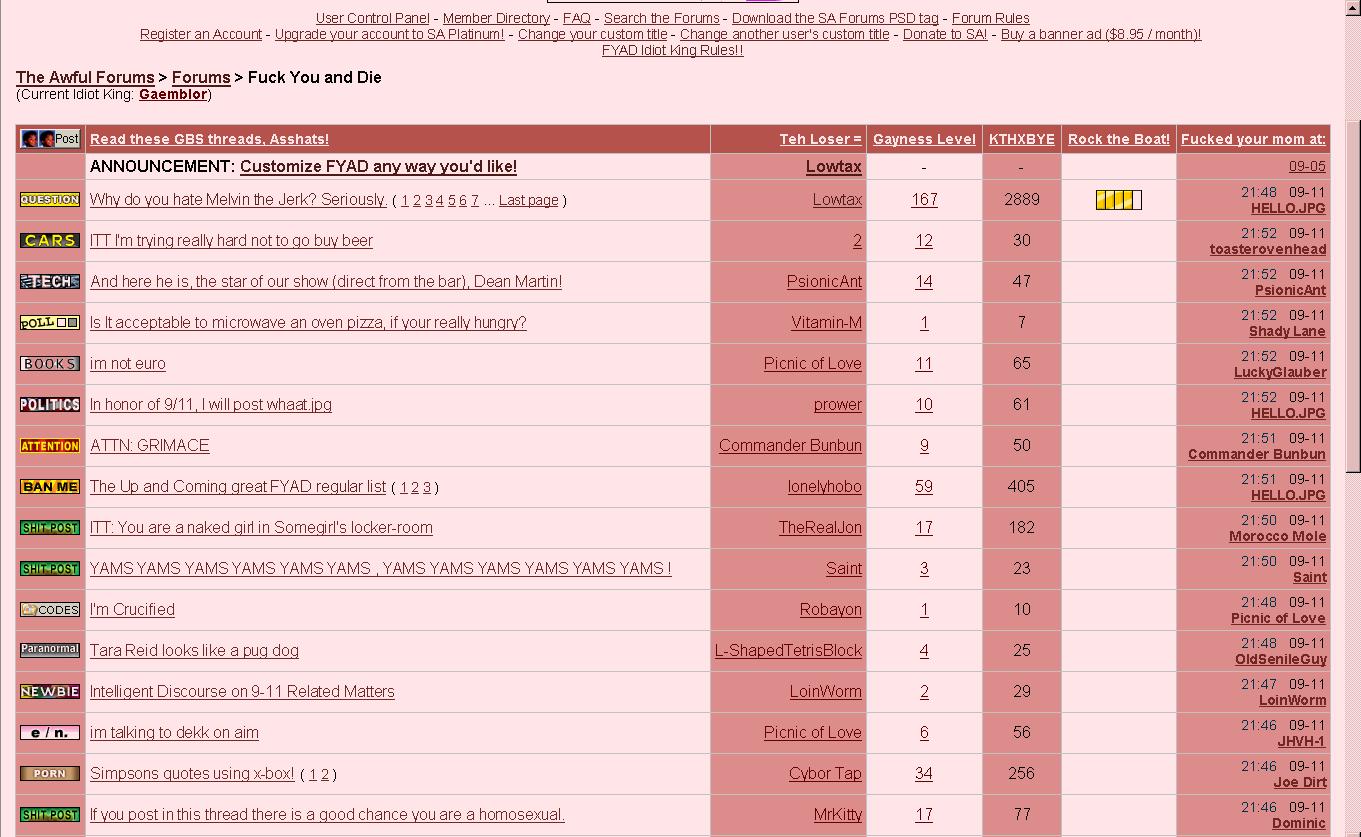Open the Buy a banner ad link
Image resolution: width=1361 pixels, height=837 pixels.
(x=1101, y=34)
